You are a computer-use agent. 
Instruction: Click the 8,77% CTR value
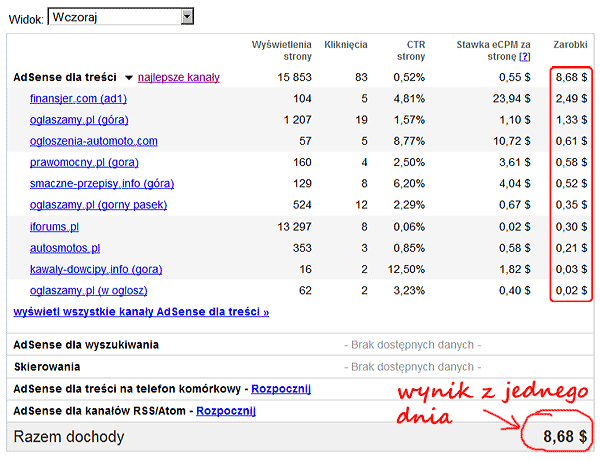(409, 141)
